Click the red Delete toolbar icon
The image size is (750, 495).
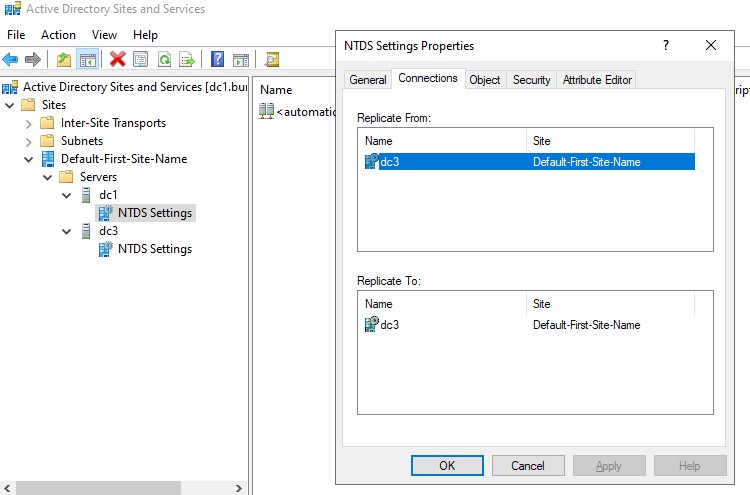[x=117, y=59]
